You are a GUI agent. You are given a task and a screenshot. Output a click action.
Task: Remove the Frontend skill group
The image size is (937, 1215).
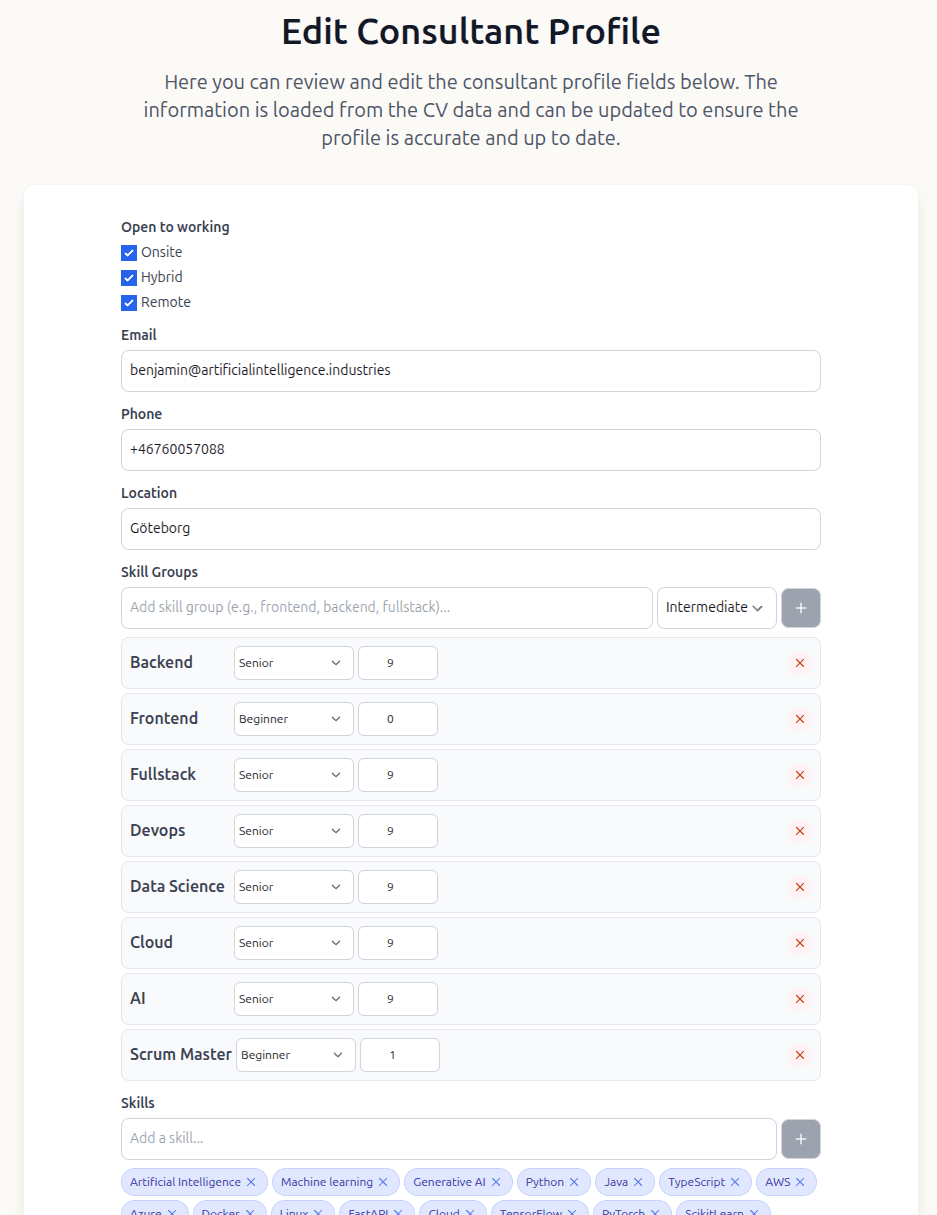coord(799,718)
